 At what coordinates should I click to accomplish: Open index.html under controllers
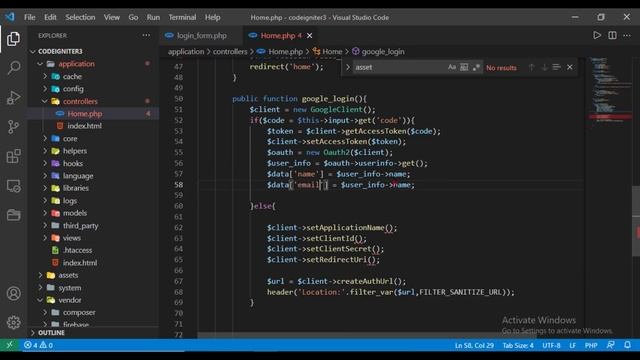[93, 126]
